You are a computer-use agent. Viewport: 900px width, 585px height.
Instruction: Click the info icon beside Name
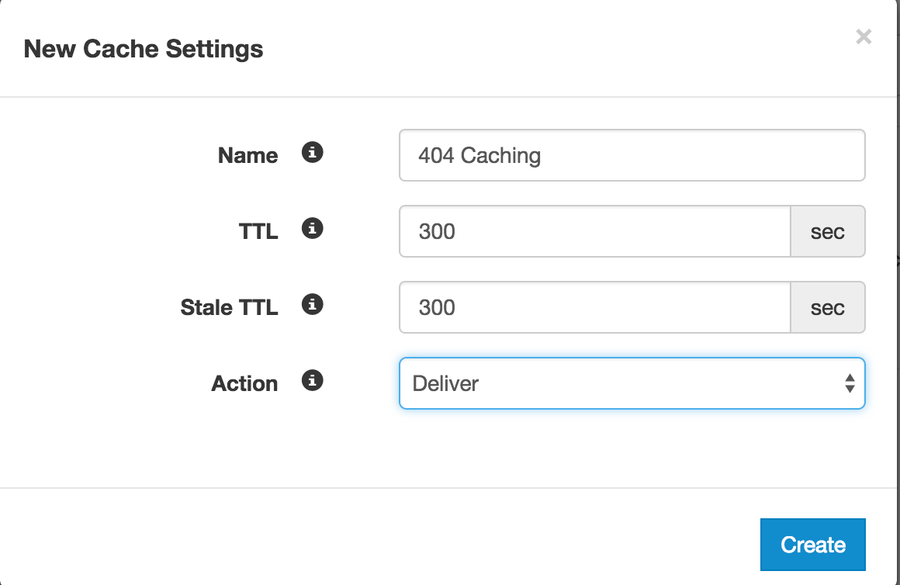pyautogui.click(x=312, y=153)
